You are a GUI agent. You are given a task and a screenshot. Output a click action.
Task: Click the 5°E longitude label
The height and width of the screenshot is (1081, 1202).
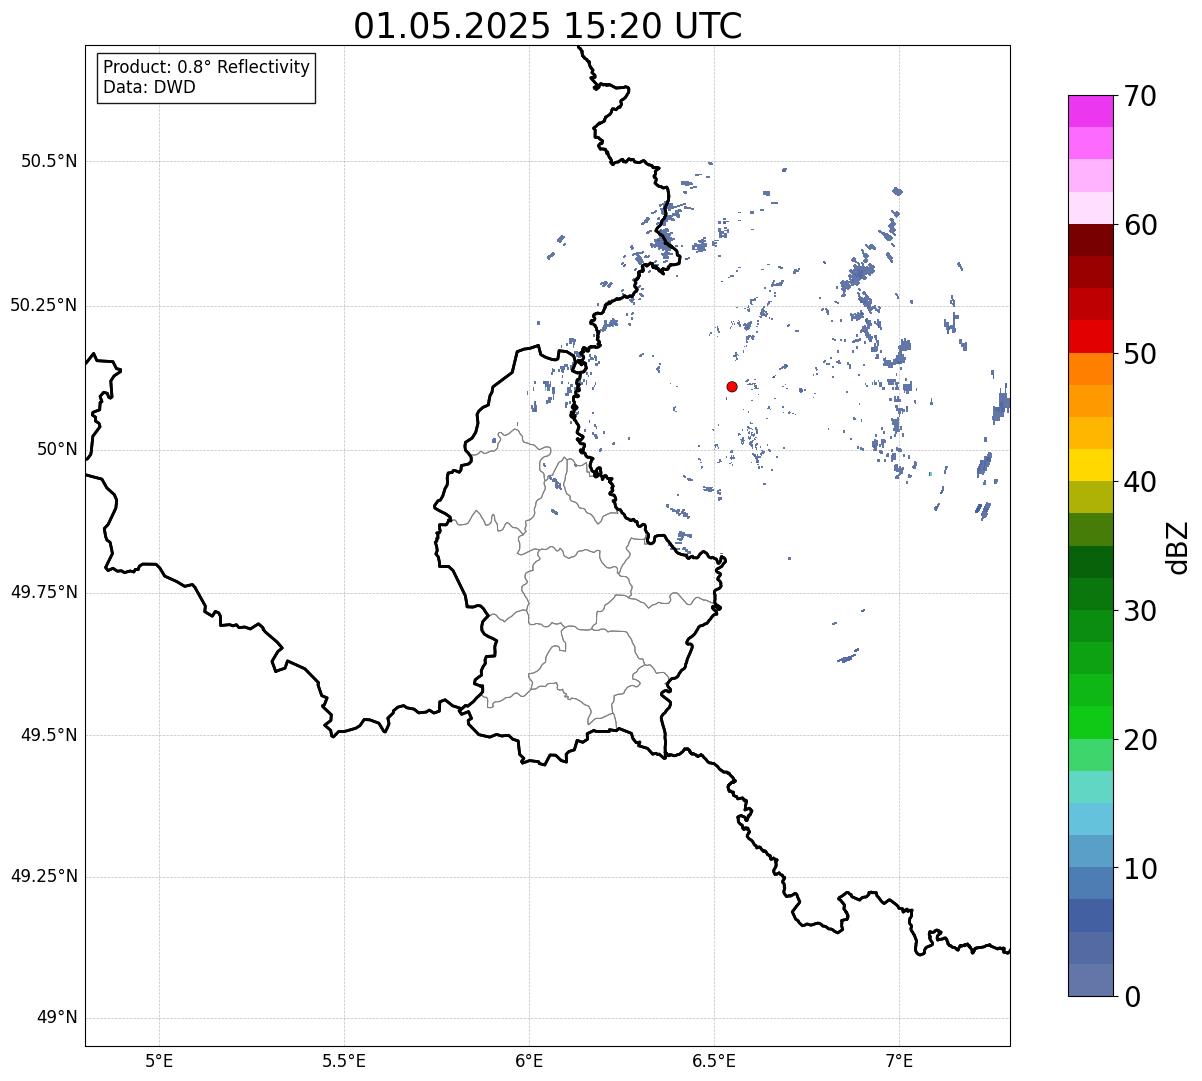pos(159,1061)
